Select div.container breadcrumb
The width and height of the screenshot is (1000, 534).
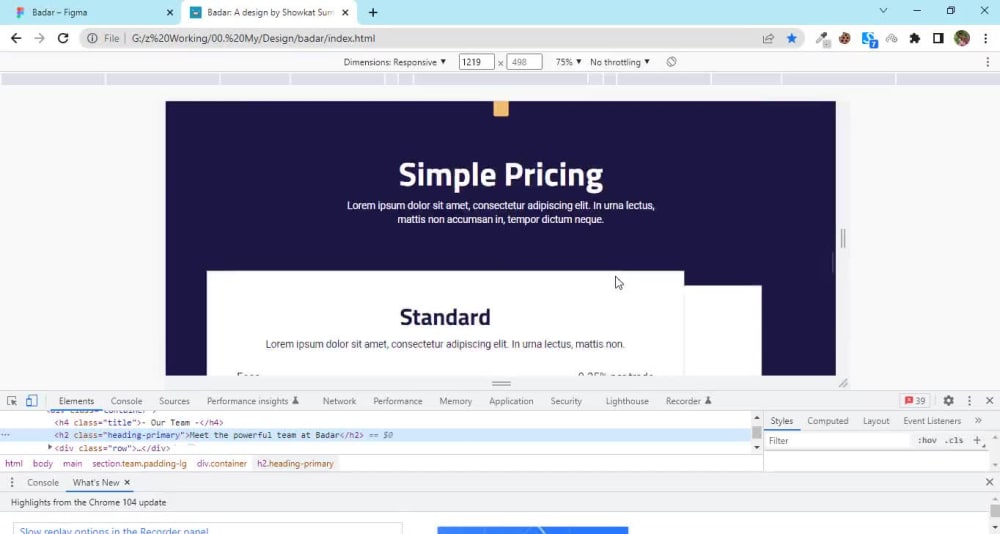[x=221, y=463]
